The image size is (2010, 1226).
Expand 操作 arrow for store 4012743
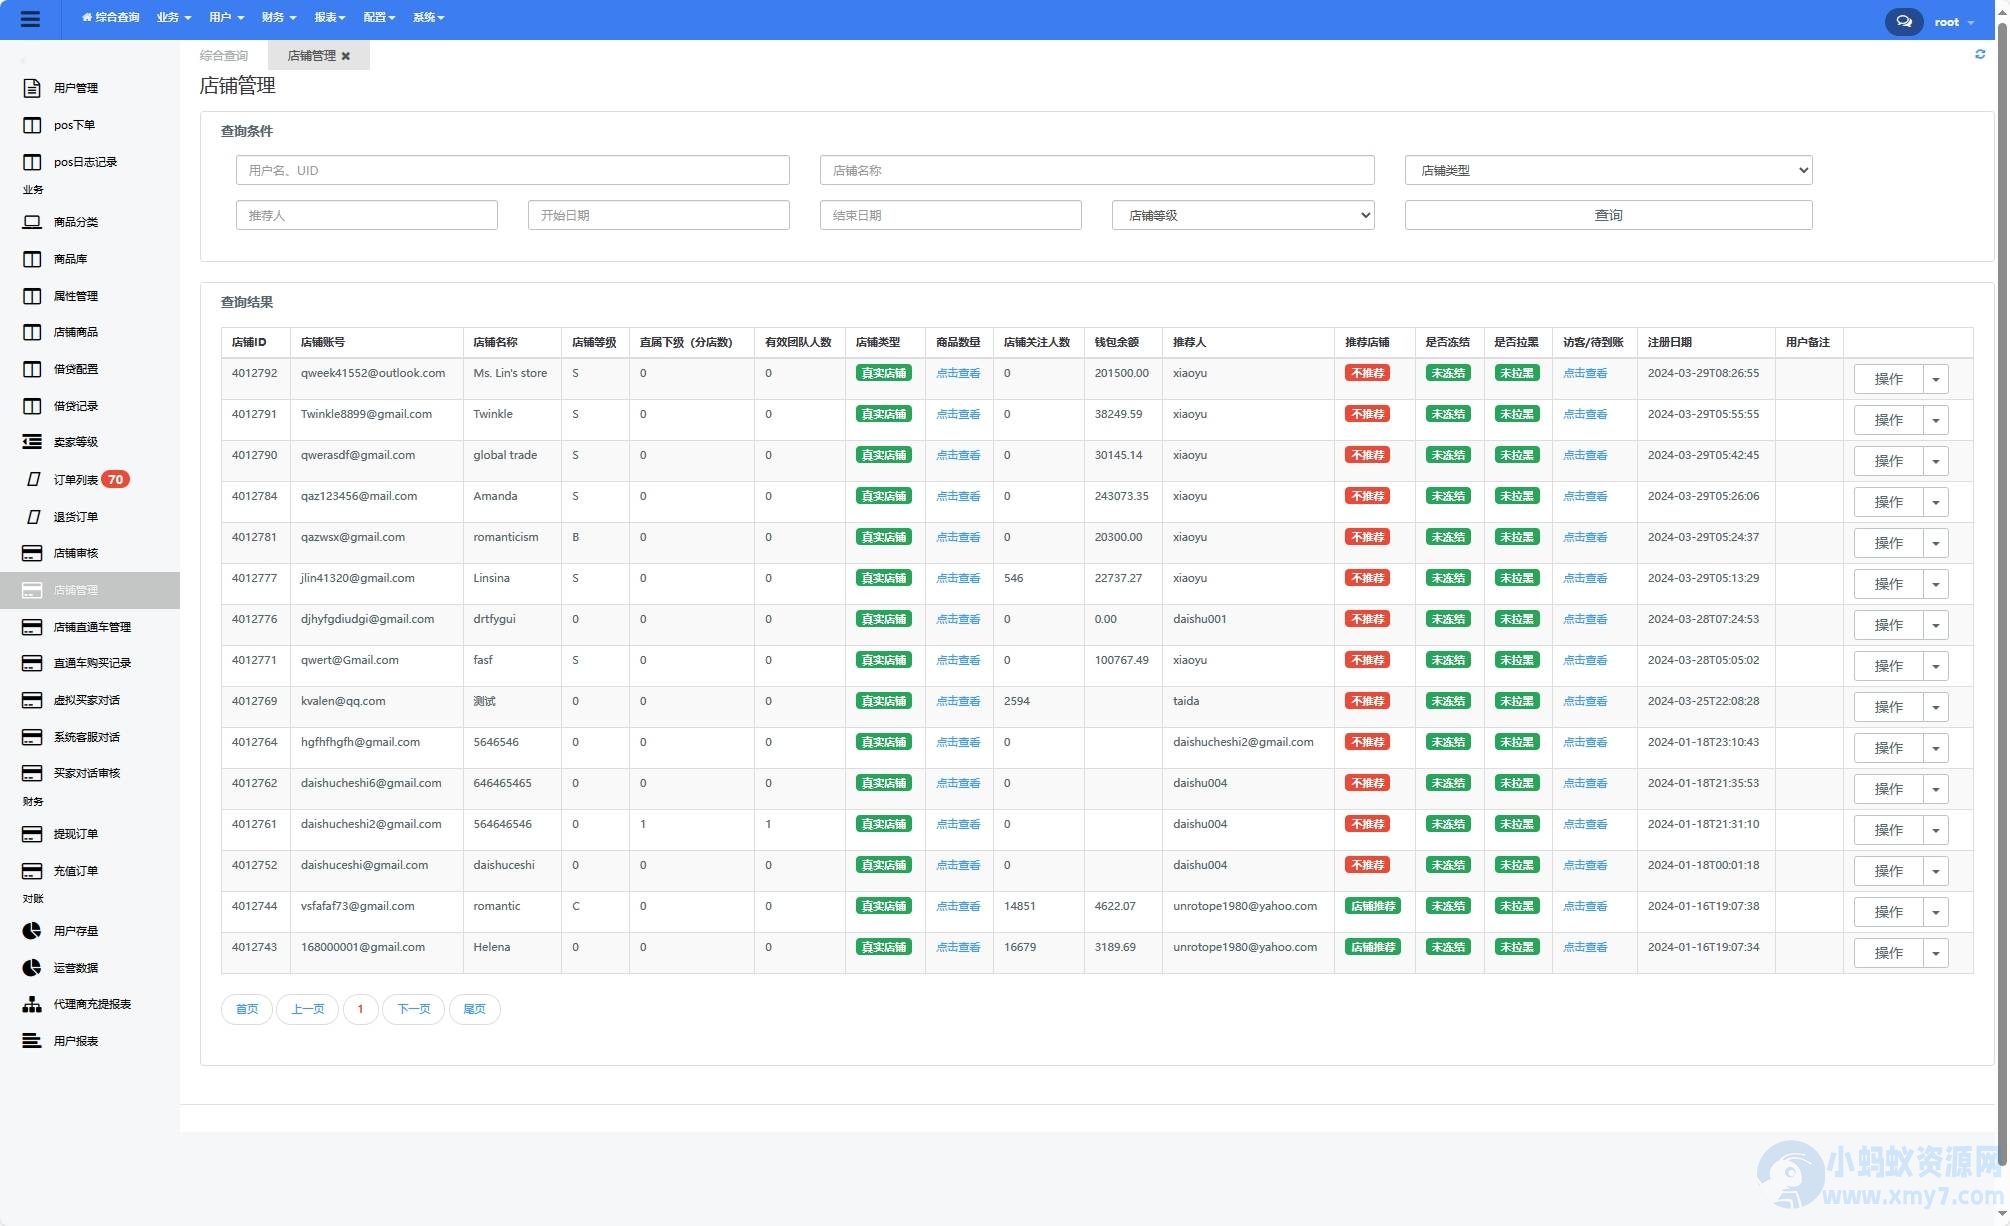[1936, 953]
